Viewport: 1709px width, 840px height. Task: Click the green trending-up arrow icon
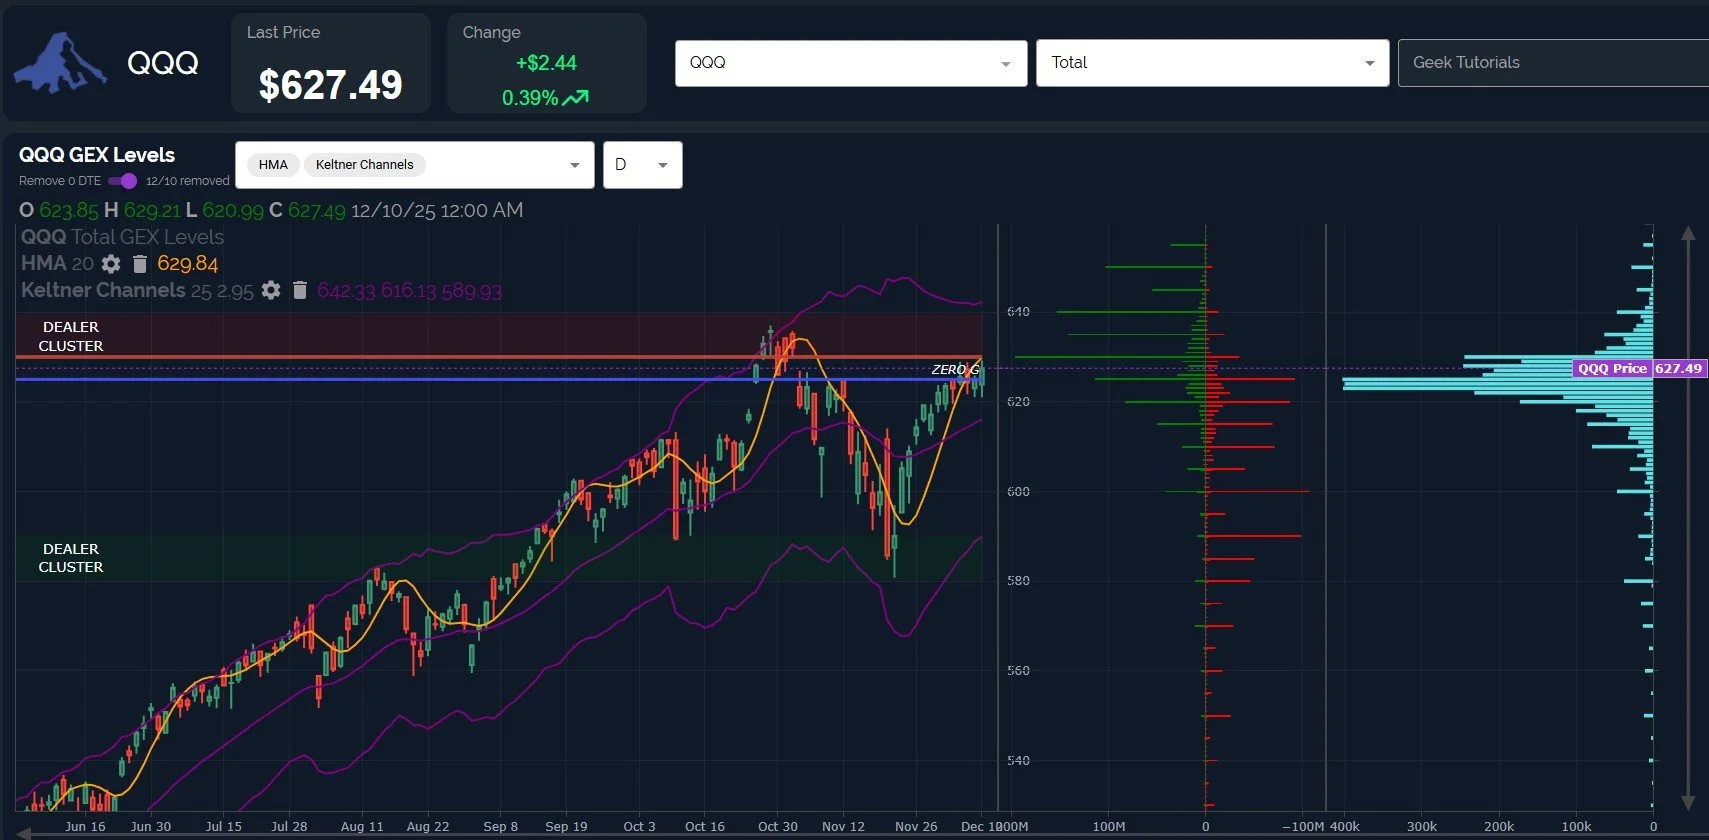tap(576, 98)
